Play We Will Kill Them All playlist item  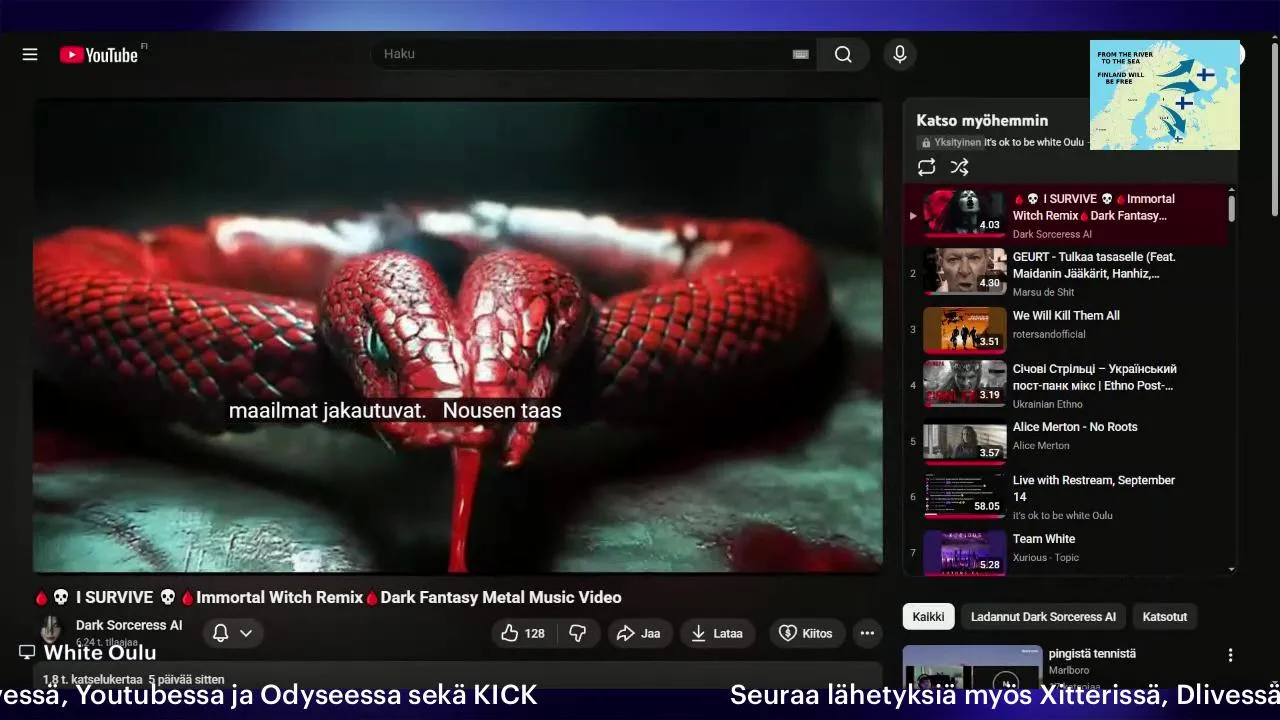[1064, 329]
